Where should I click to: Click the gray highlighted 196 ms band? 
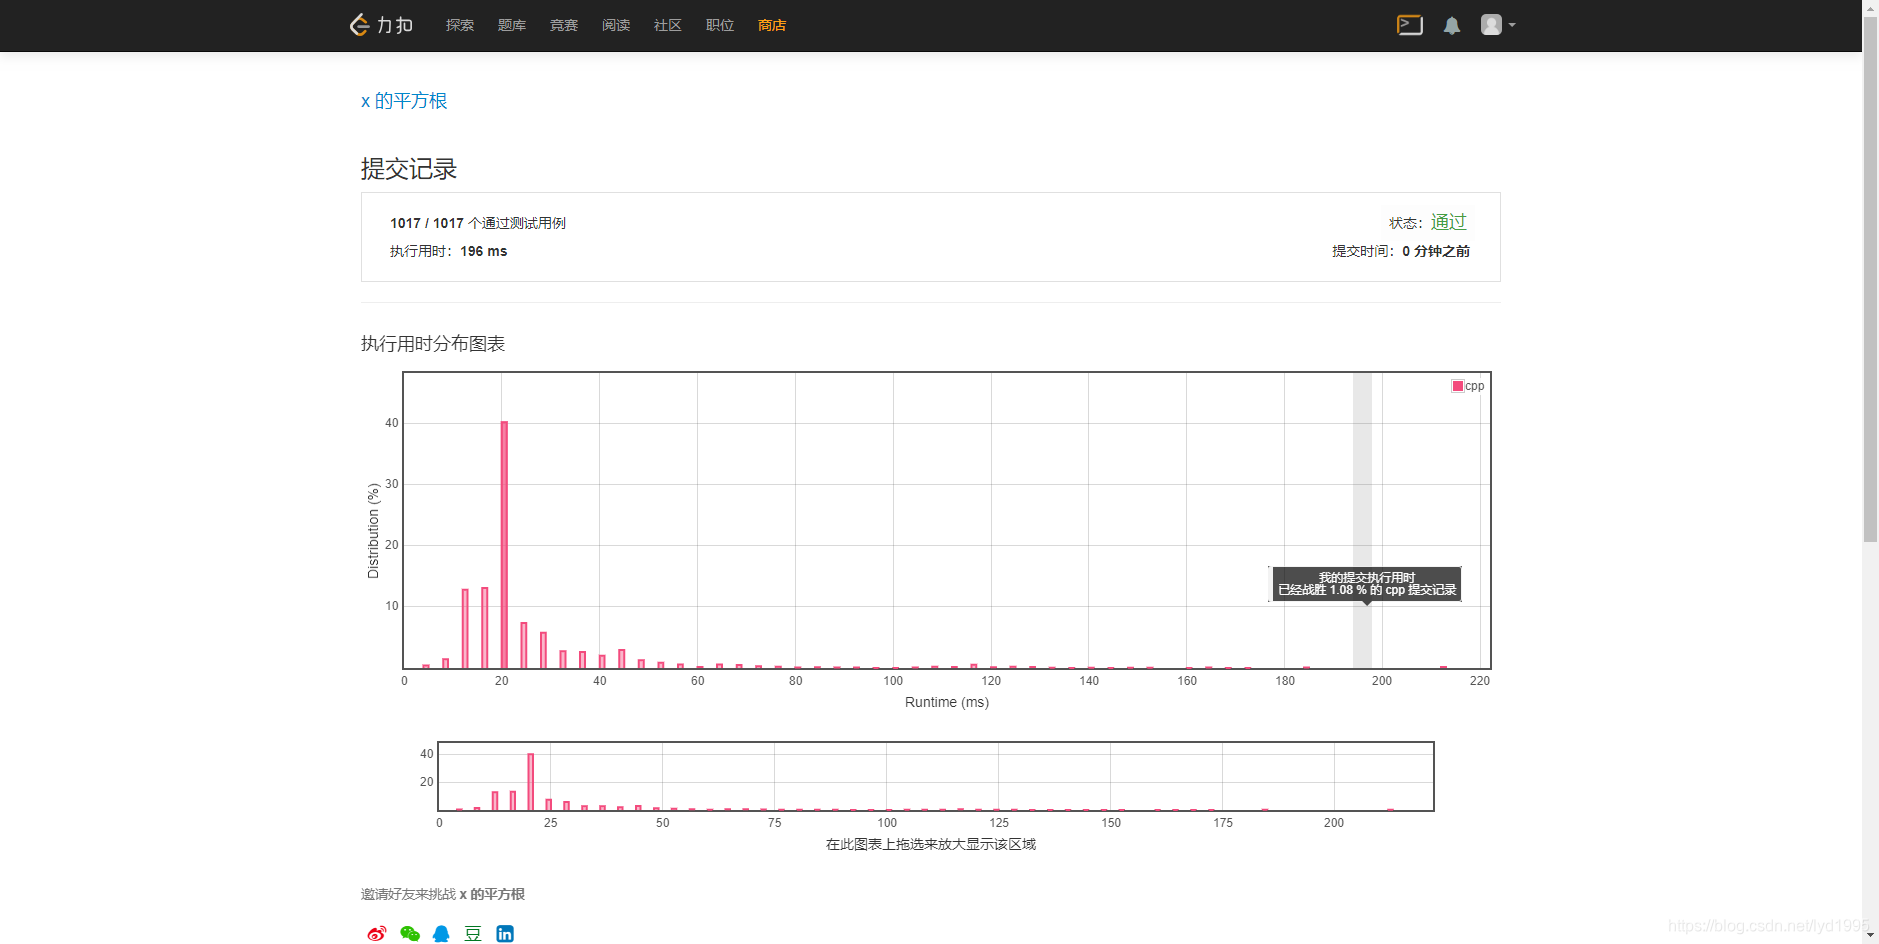[1362, 520]
